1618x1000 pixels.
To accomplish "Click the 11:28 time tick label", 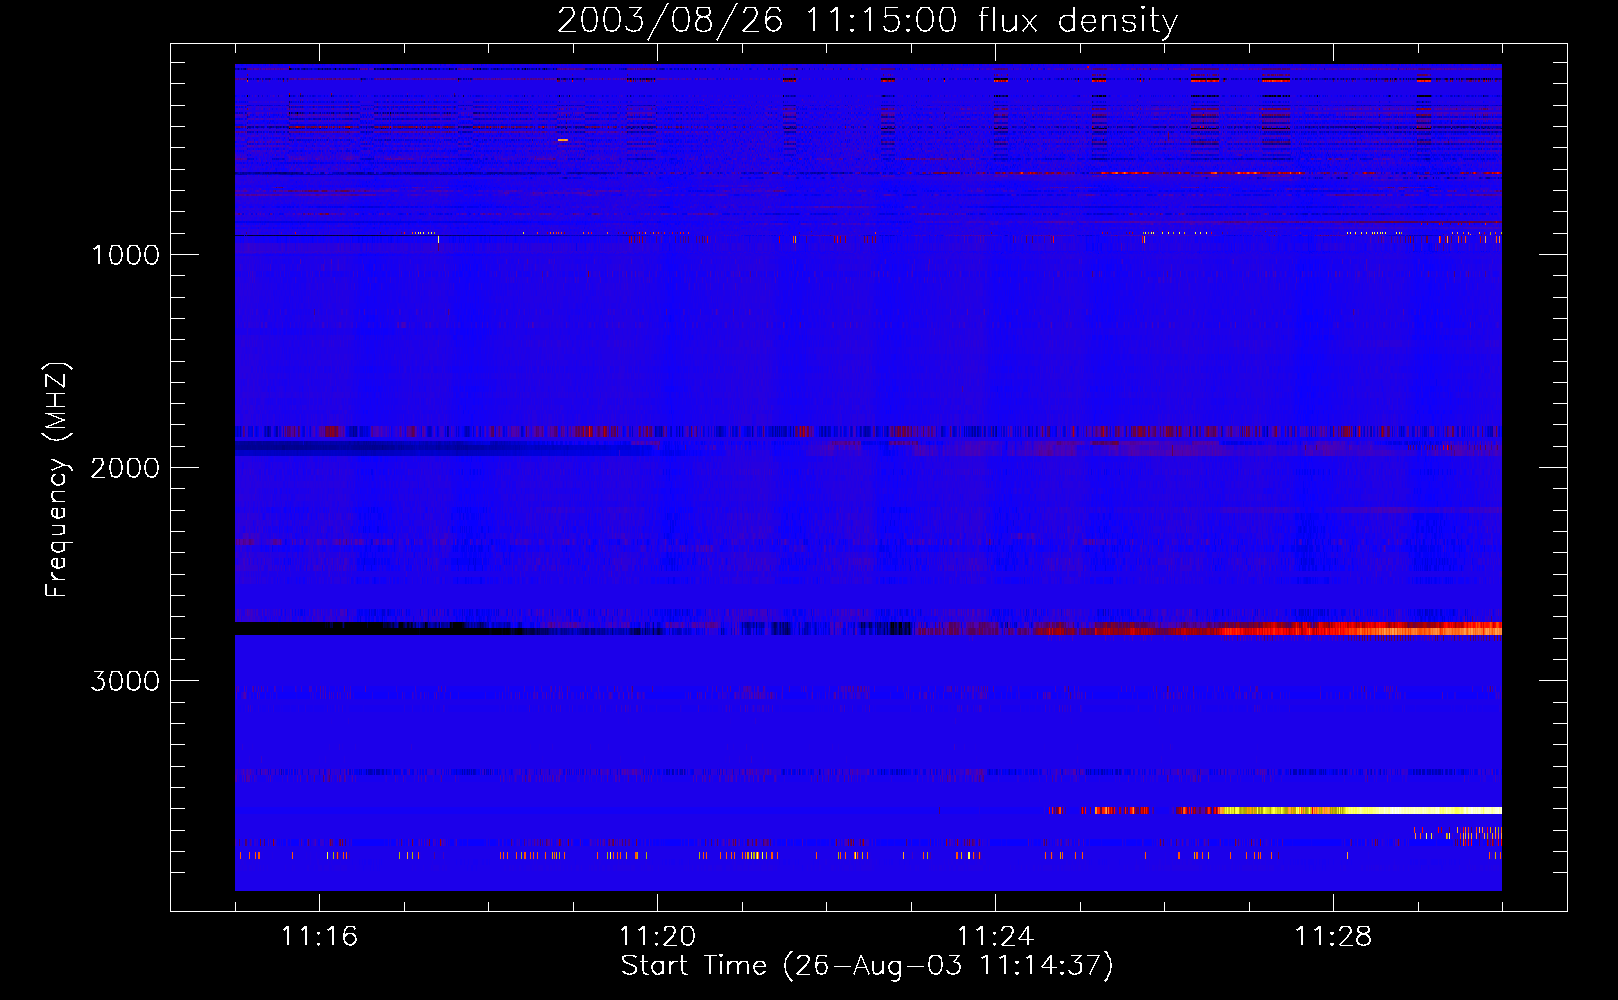I will [1333, 937].
